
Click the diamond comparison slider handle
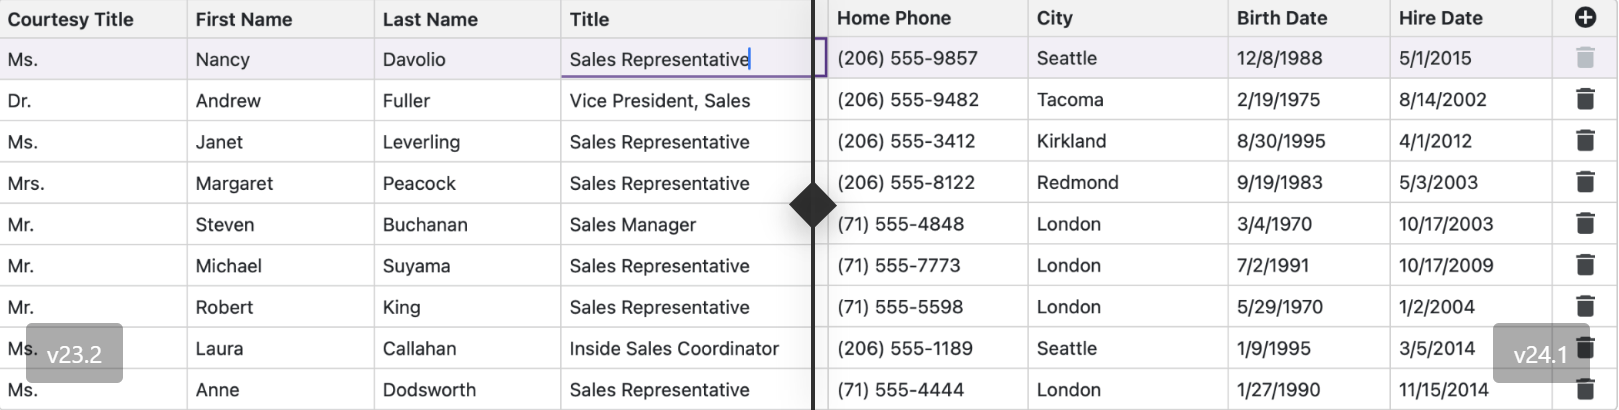pos(813,205)
